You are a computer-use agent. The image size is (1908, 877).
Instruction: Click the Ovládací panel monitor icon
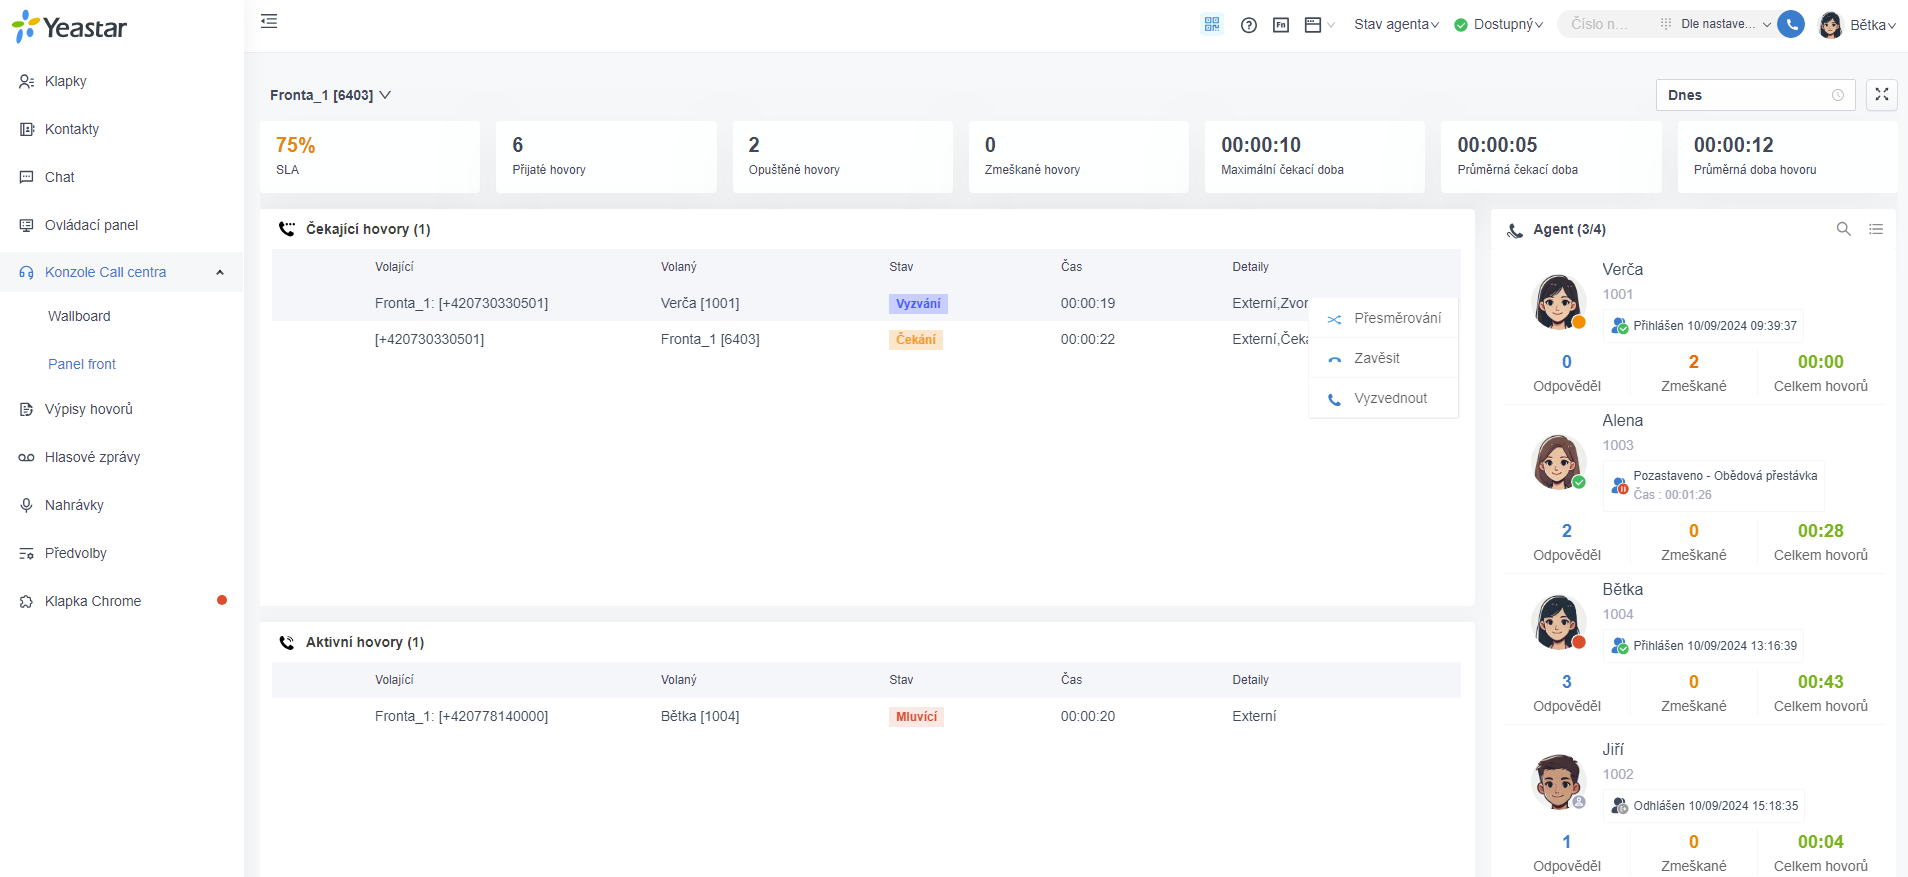(27, 225)
